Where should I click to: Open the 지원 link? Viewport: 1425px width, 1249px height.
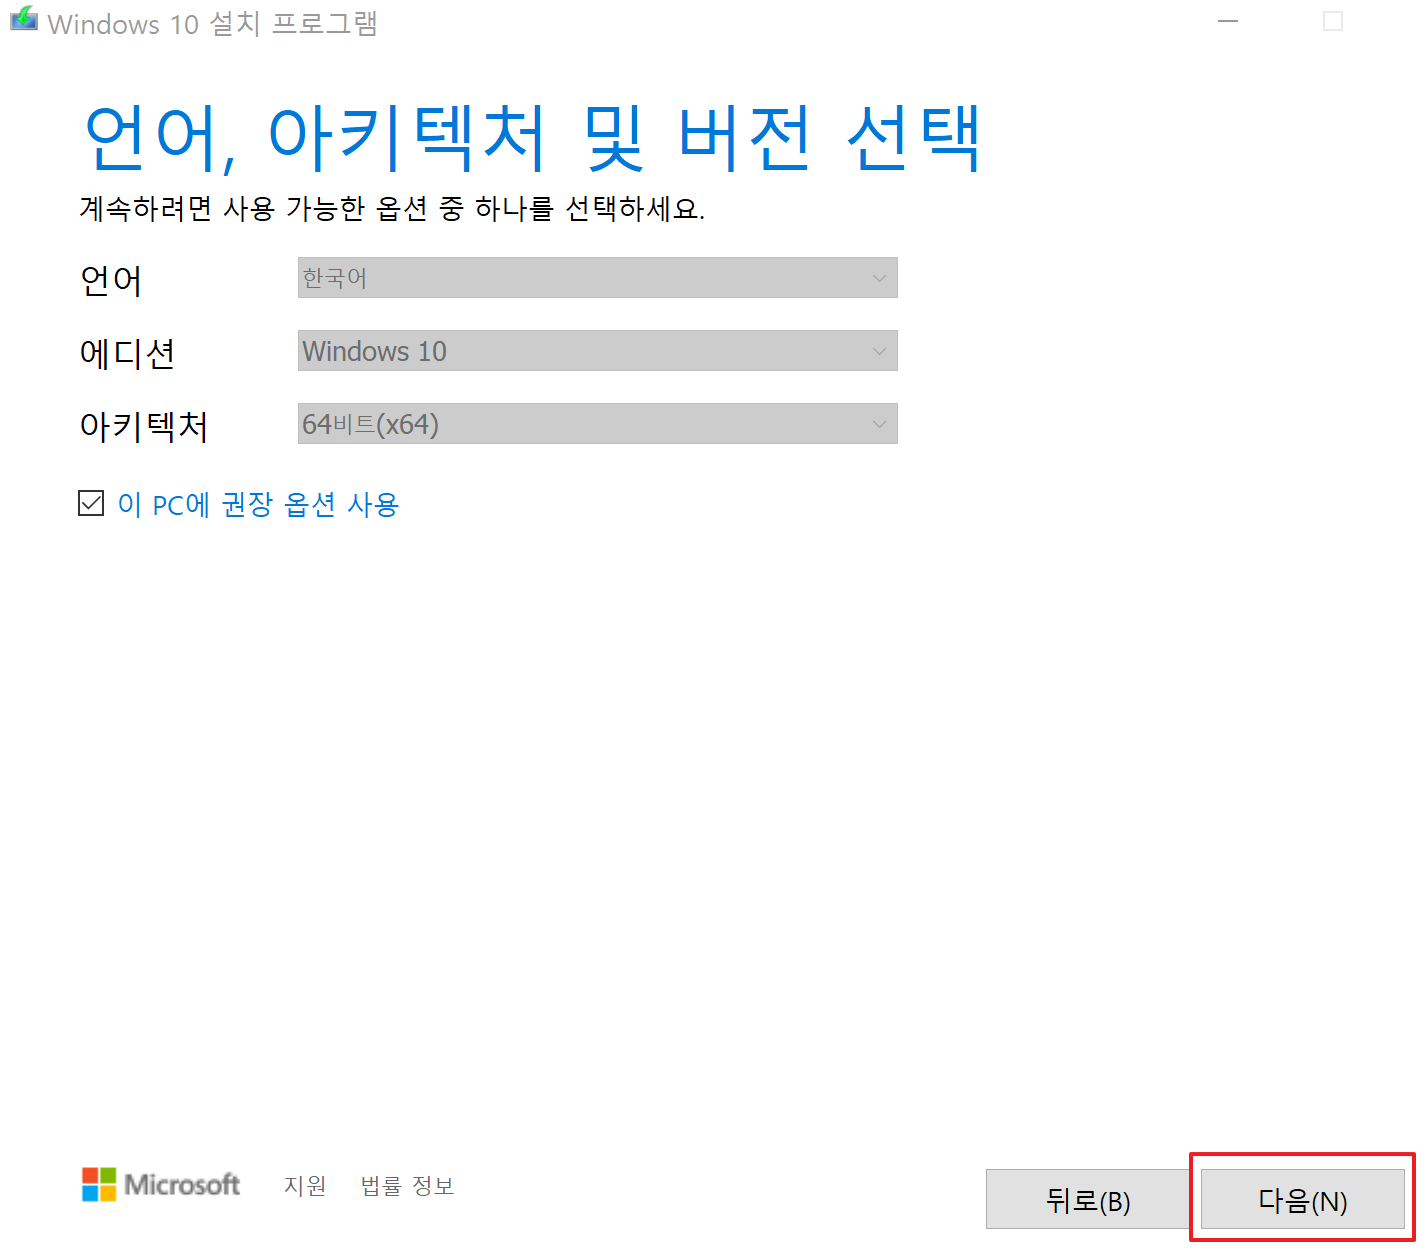[x=305, y=1185]
